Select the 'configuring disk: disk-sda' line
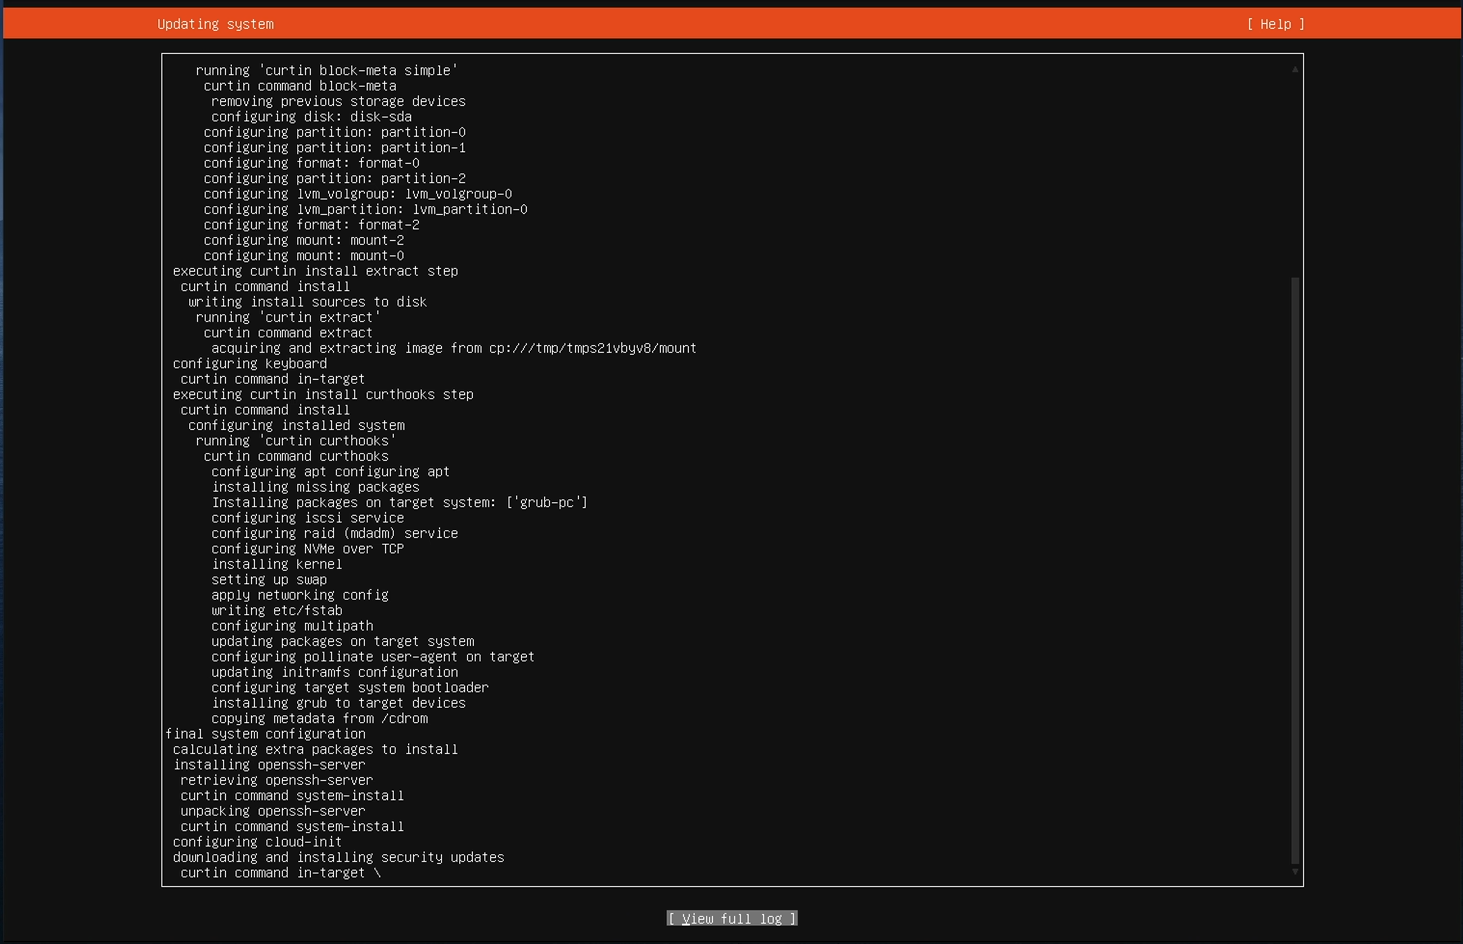1463x944 pixels. (x=311, y=117)
